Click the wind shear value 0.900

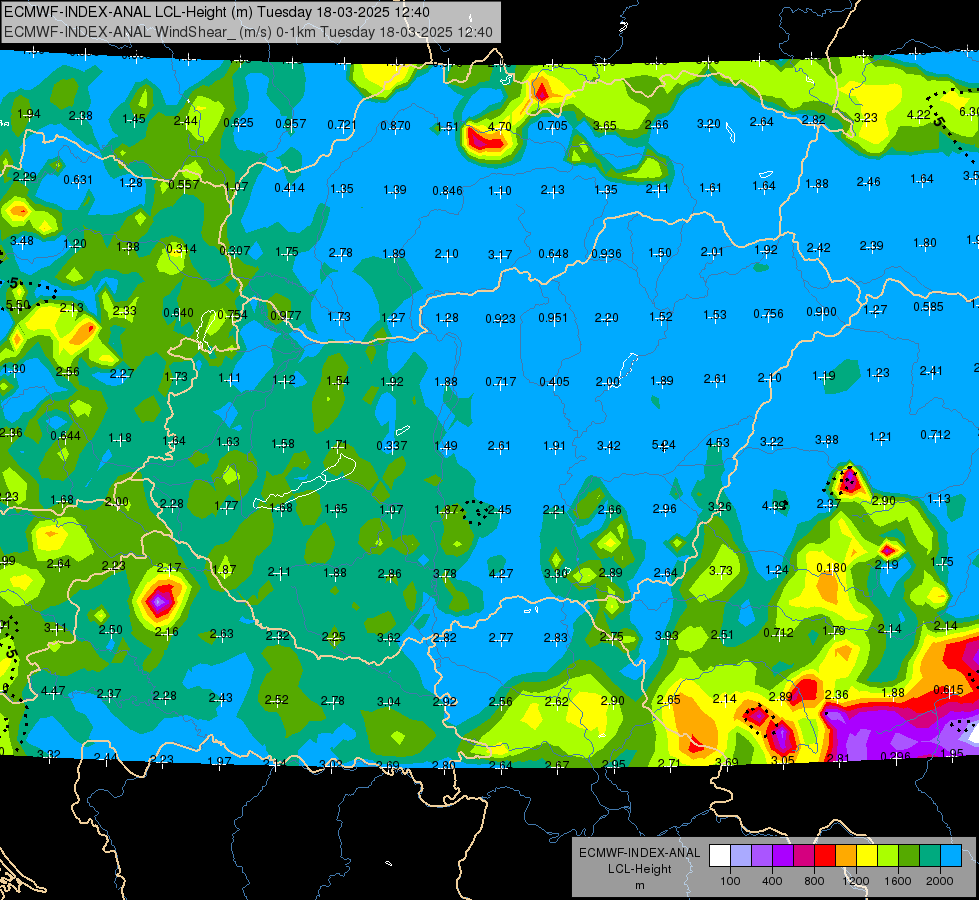tap(822, 312)
